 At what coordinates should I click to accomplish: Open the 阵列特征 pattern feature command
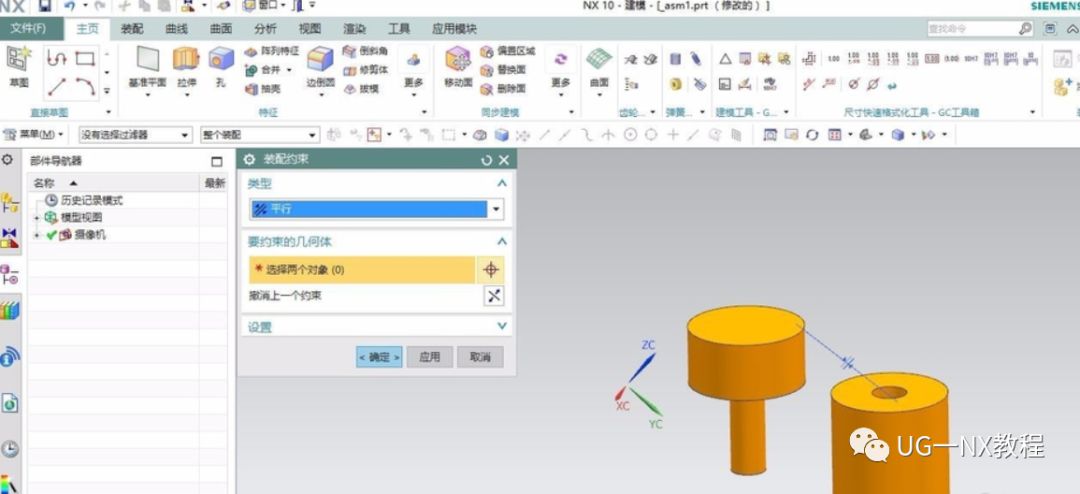point(271,51)
